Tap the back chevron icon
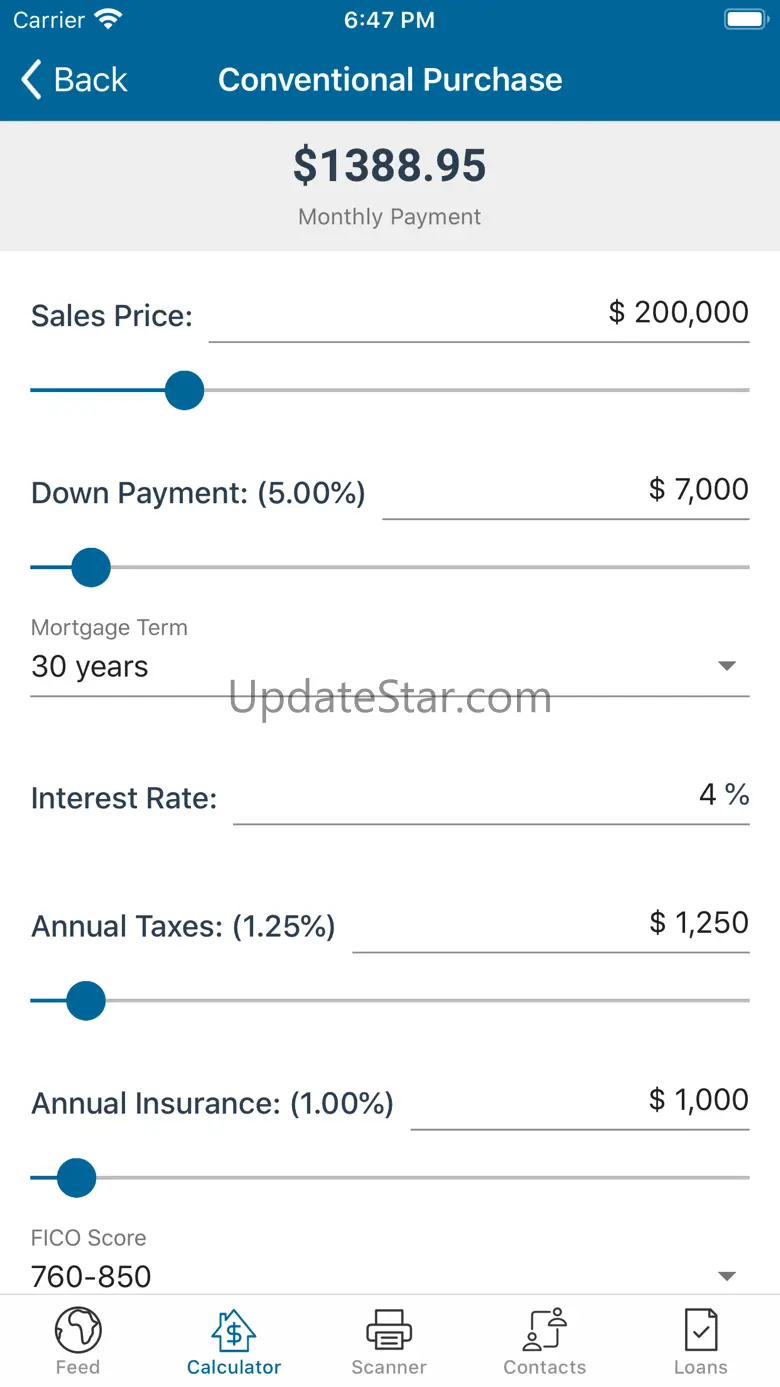The height and width of the screenshot is (1387, 780). pos(32,80)
